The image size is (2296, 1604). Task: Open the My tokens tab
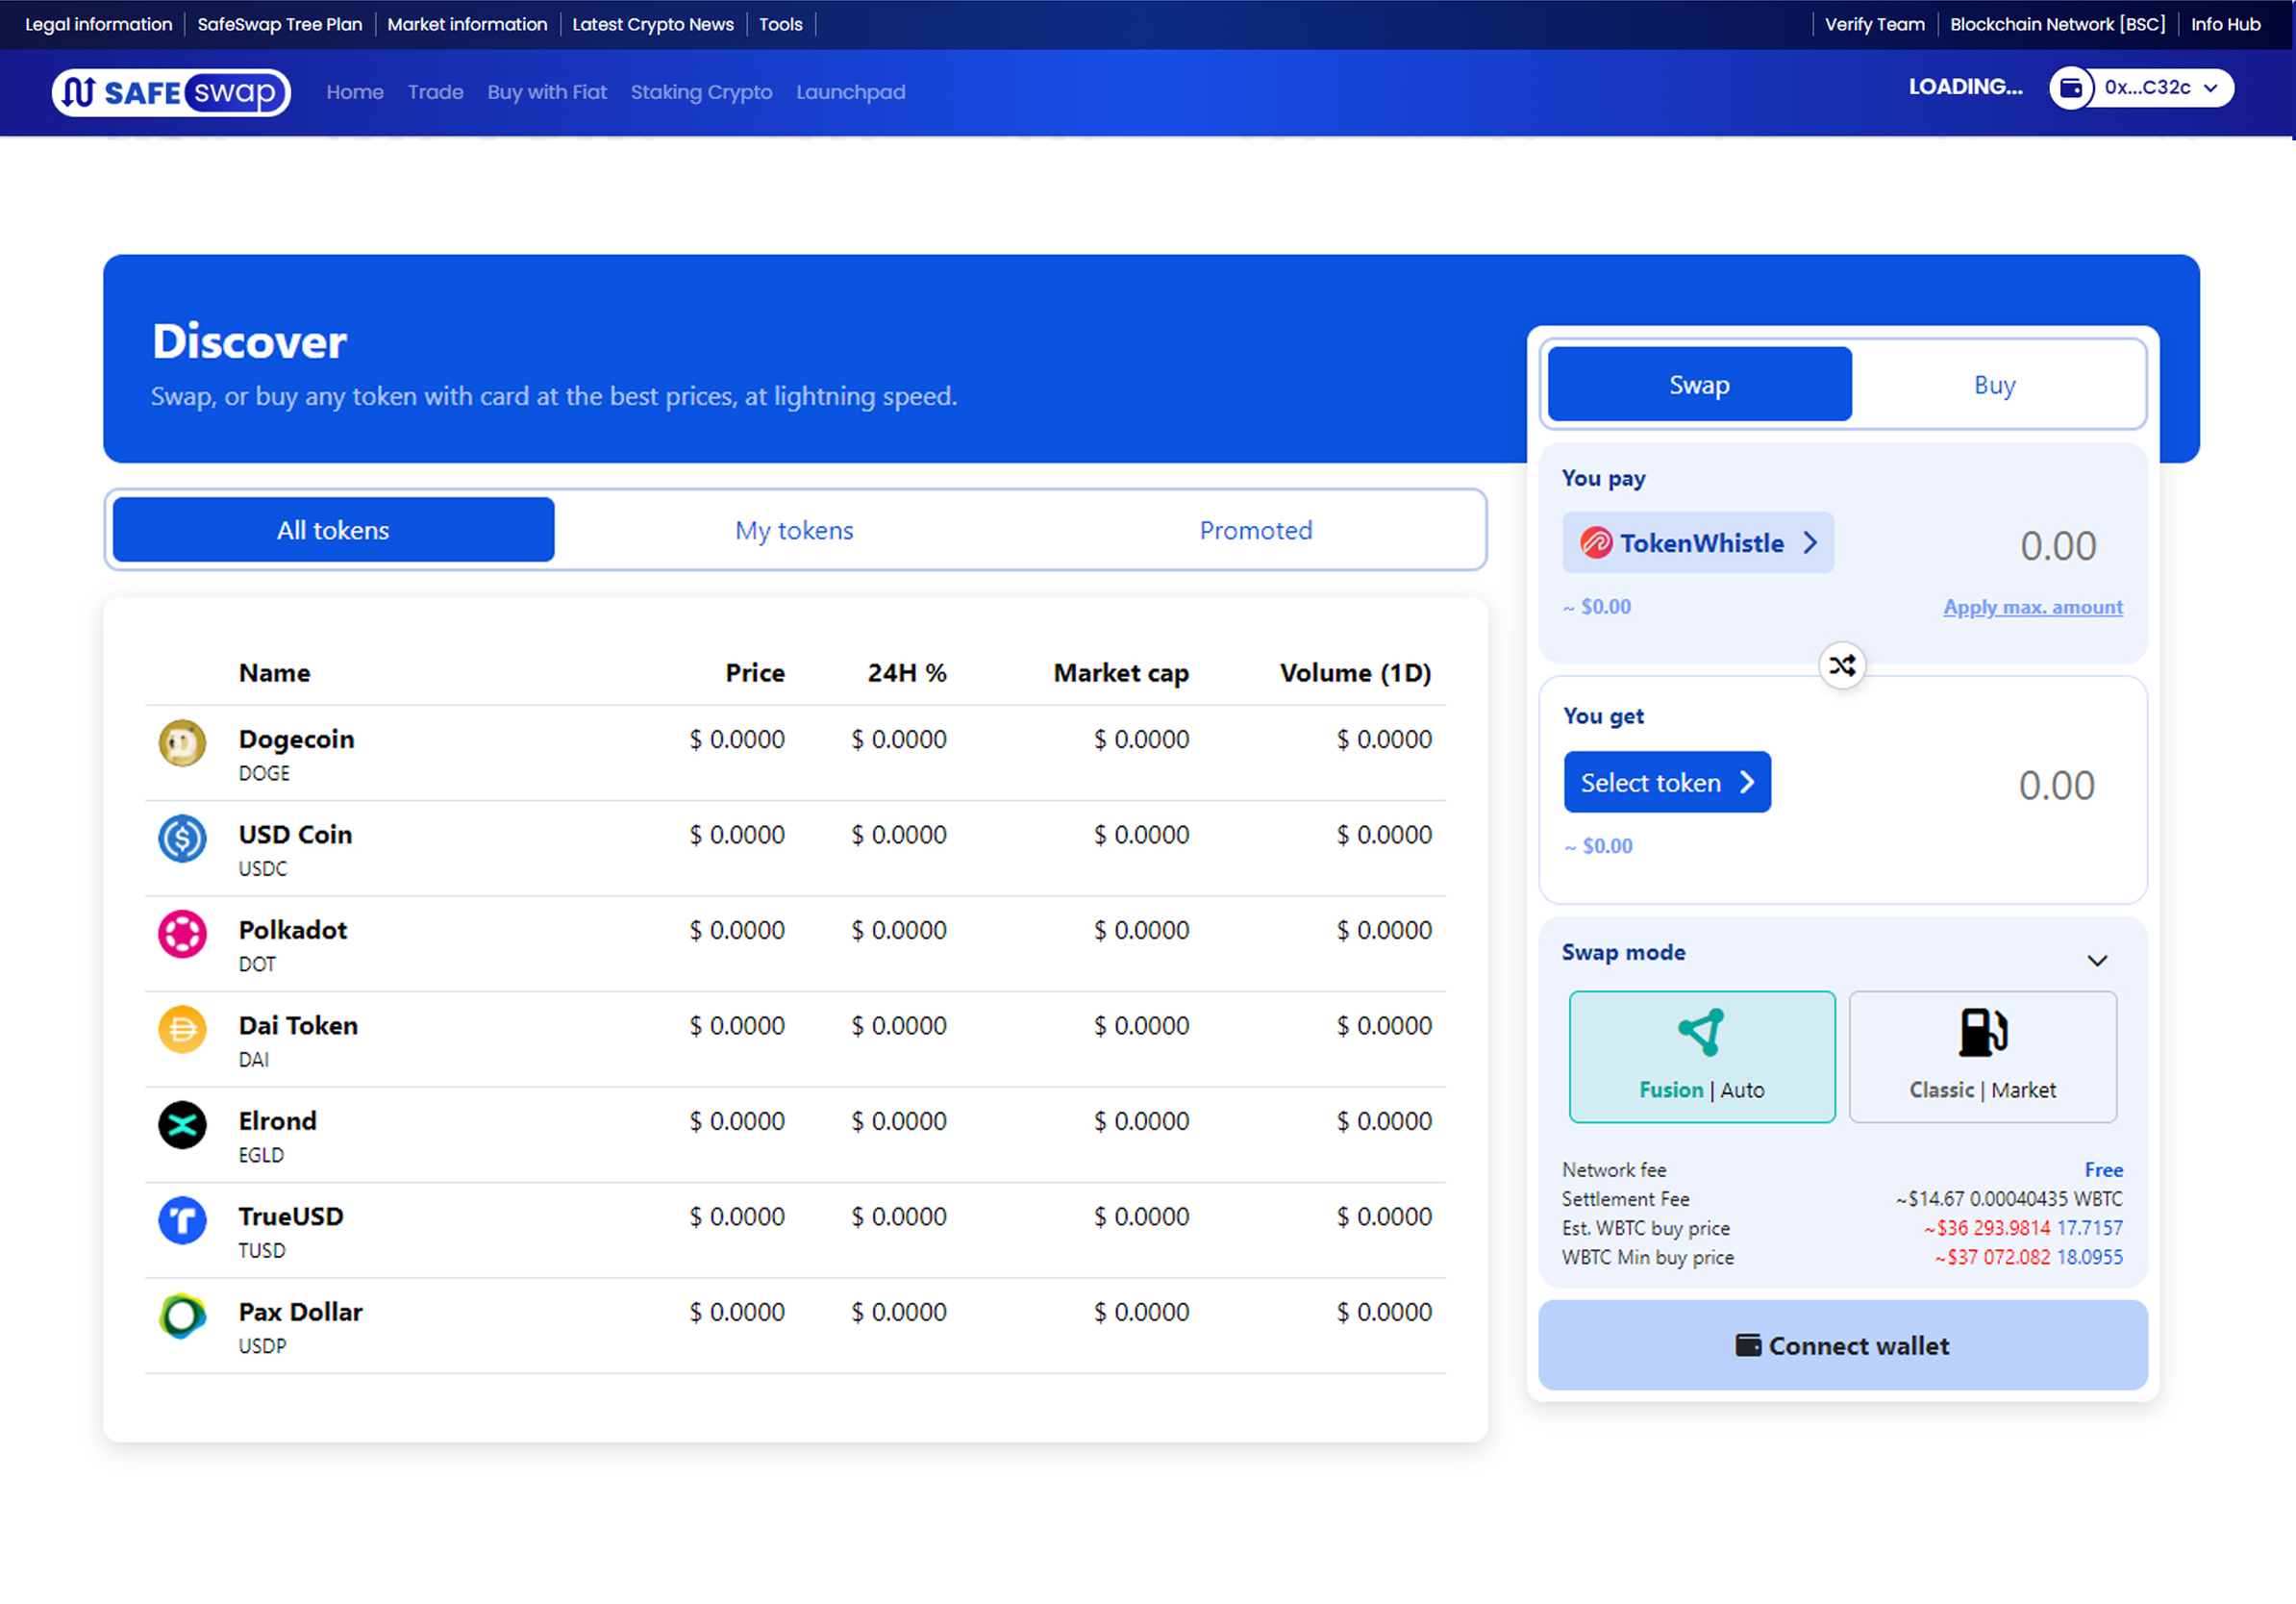point(794,530)
